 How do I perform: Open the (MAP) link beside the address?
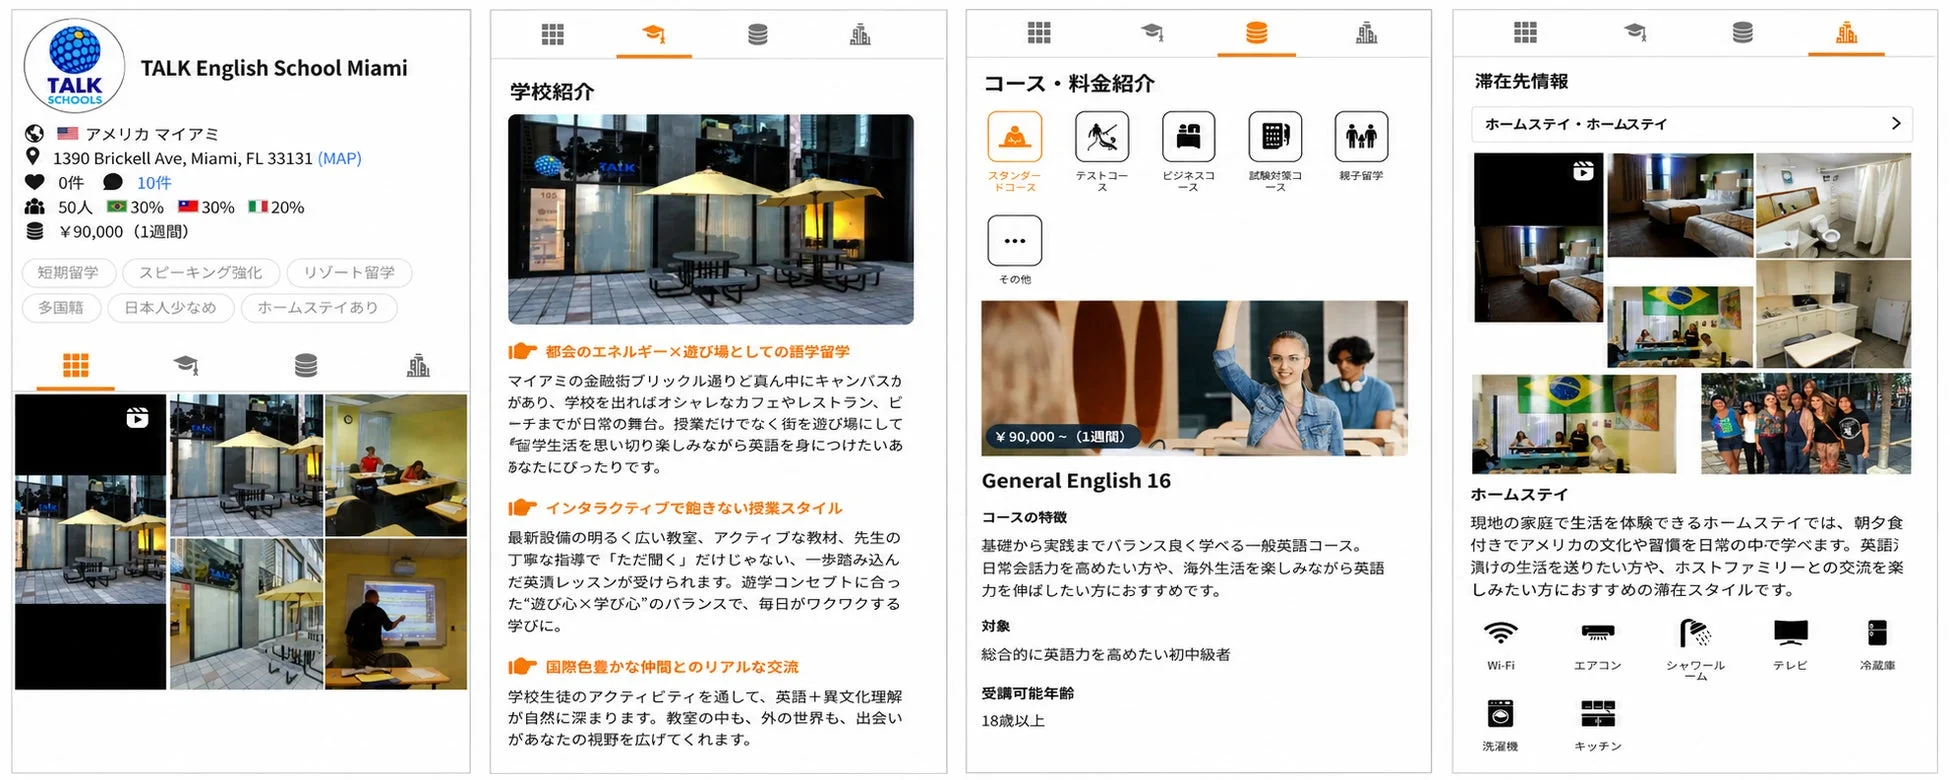click(x=339, y=158)
